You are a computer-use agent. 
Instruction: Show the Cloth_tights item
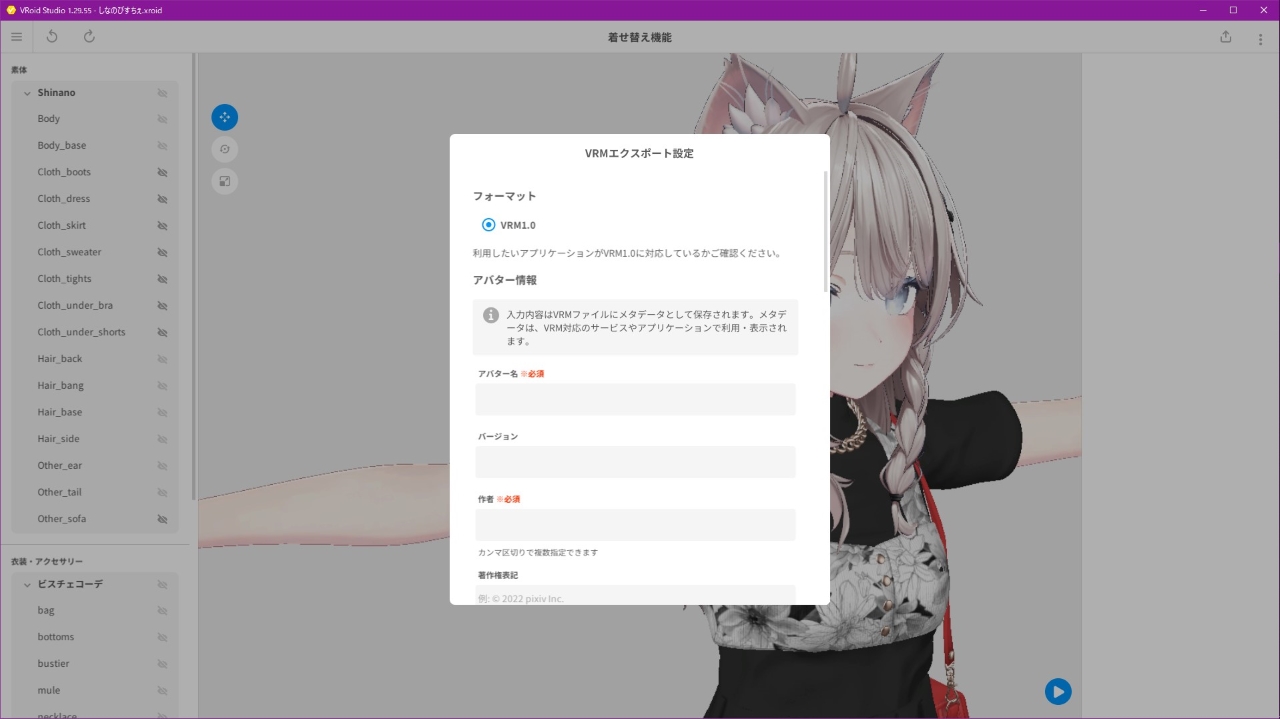coord(162,279)
